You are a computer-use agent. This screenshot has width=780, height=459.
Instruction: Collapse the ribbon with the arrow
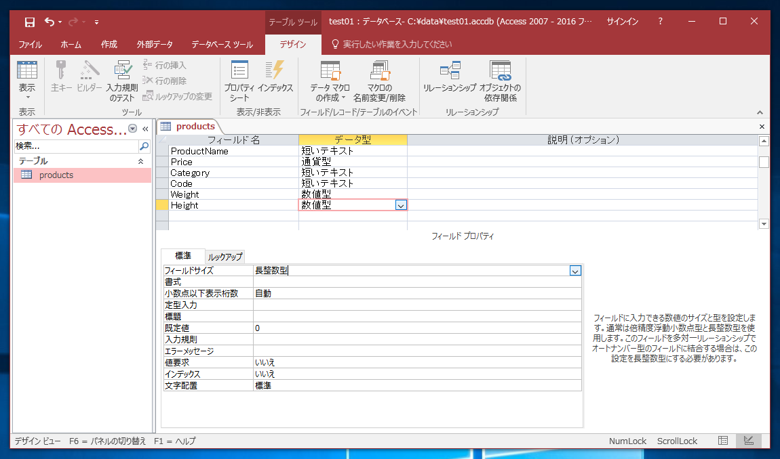click(x=760, y=112)
